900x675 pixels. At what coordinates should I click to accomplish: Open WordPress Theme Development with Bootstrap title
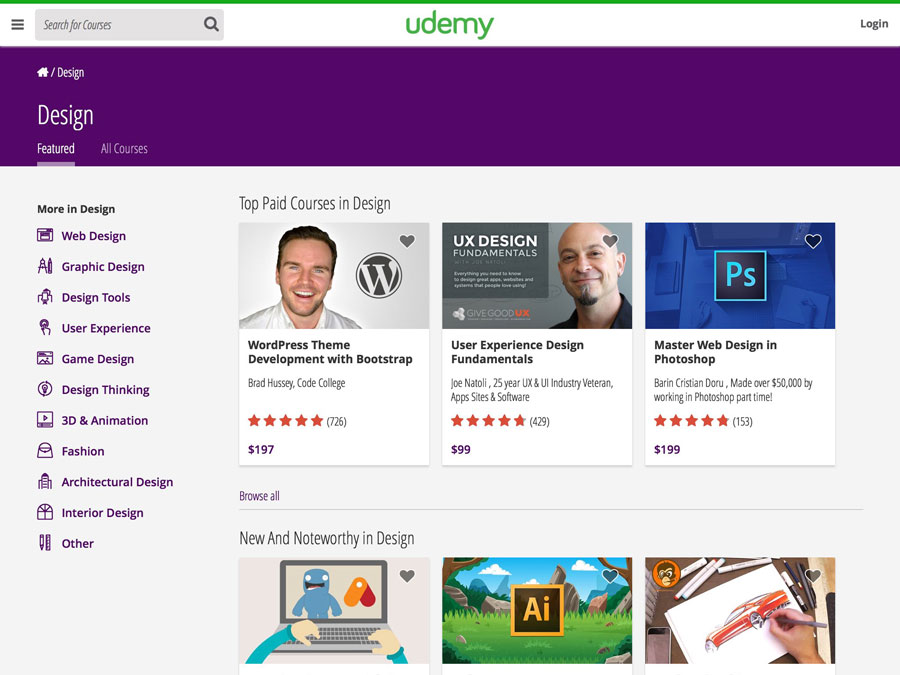(330, 352)
